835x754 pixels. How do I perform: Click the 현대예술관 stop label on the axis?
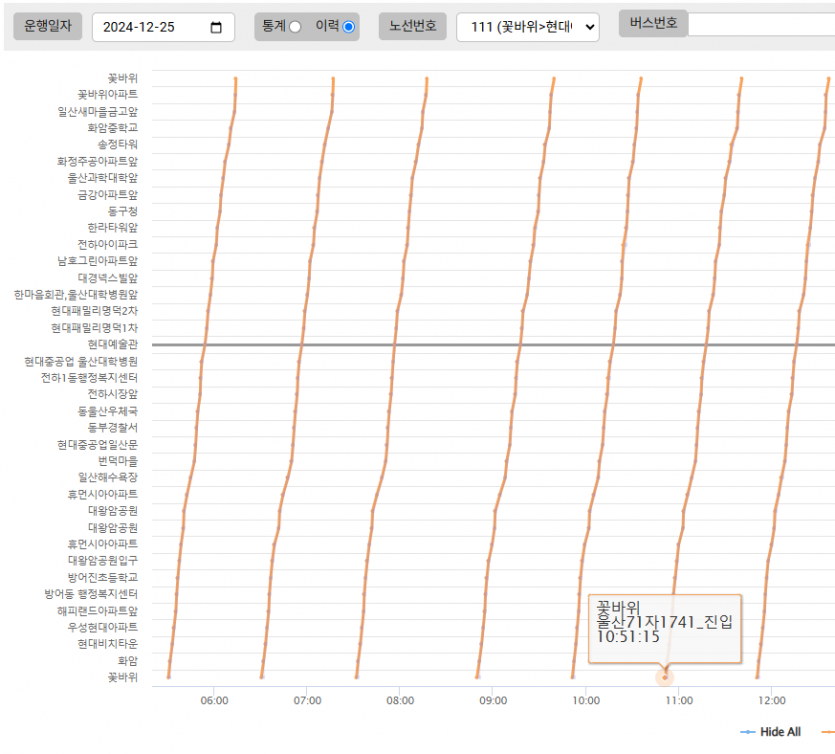pyautogui.click(x=112, y=344)
